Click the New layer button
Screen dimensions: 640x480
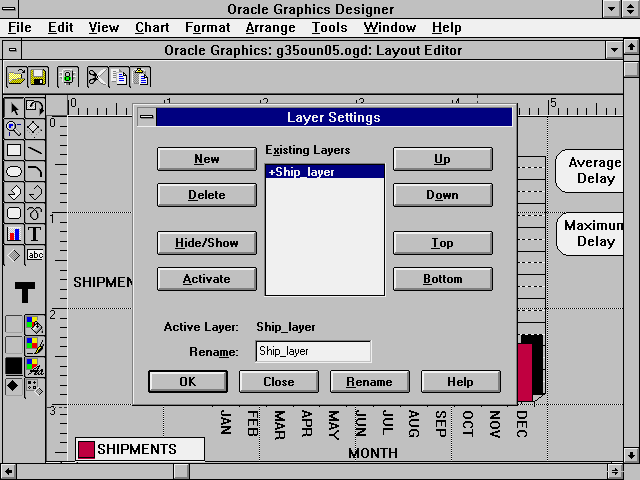click(x=206, y=159)
